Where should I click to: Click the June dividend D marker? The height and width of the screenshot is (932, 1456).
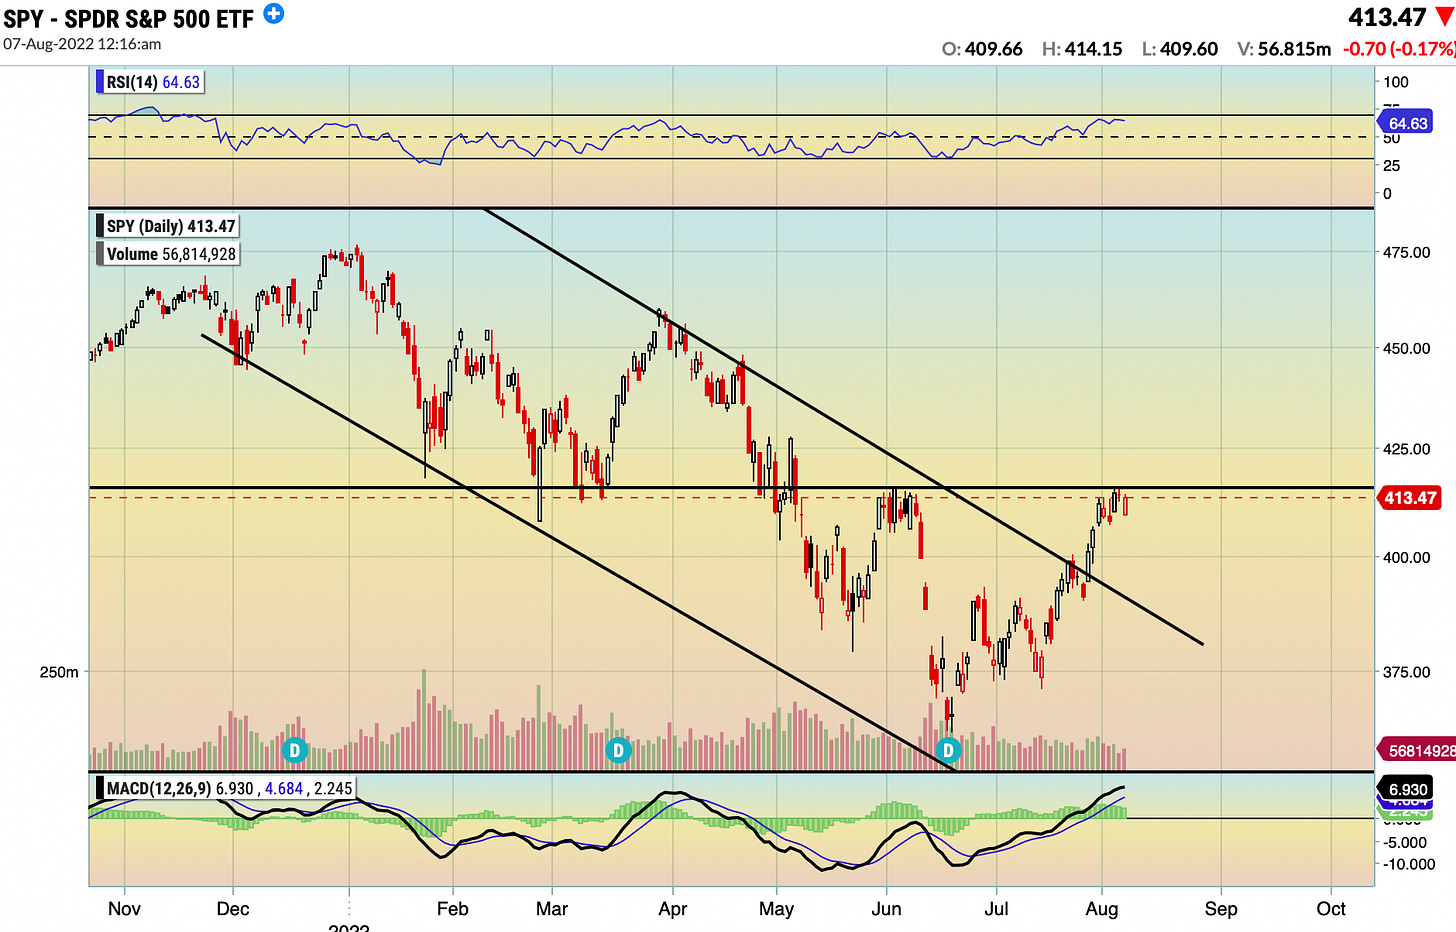pyautogui.click(x=948, y=749)
